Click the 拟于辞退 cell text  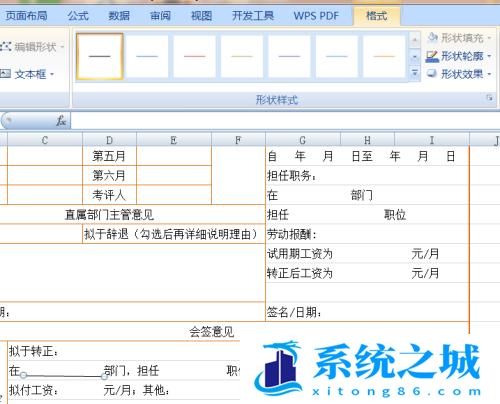pos(171,234)
